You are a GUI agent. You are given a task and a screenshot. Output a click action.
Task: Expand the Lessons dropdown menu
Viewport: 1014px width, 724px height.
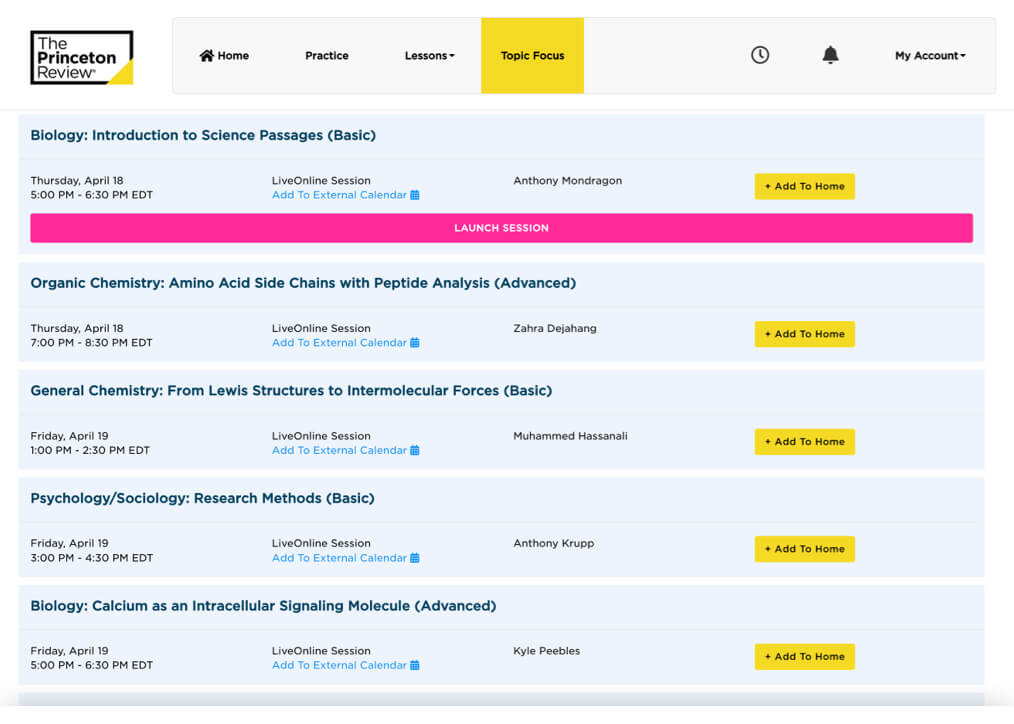tap(429, 56)
